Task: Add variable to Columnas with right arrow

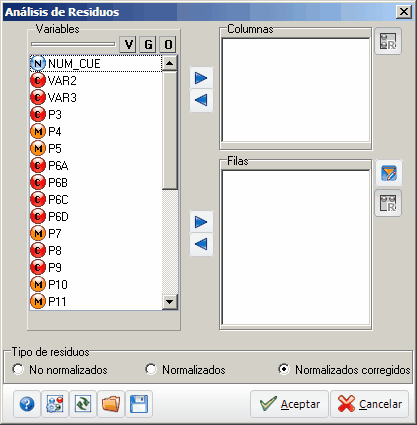Action: coord(201,78)
